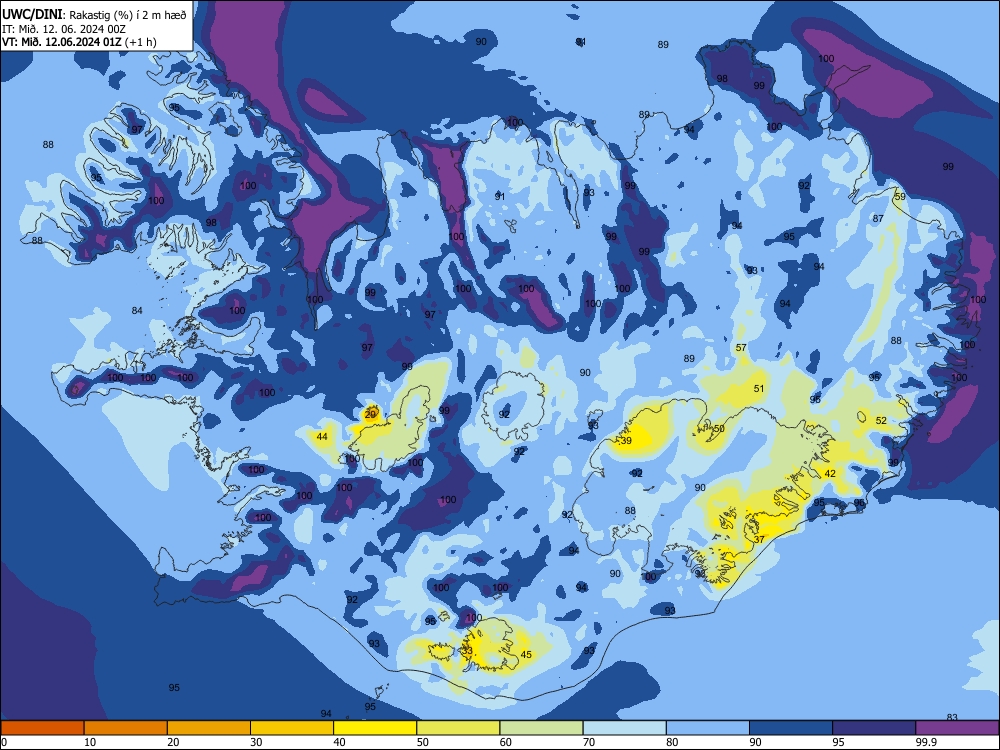Select the pale yellow 50–60 legend swatch
The image size is (1000, 750).
pos(459,728)
